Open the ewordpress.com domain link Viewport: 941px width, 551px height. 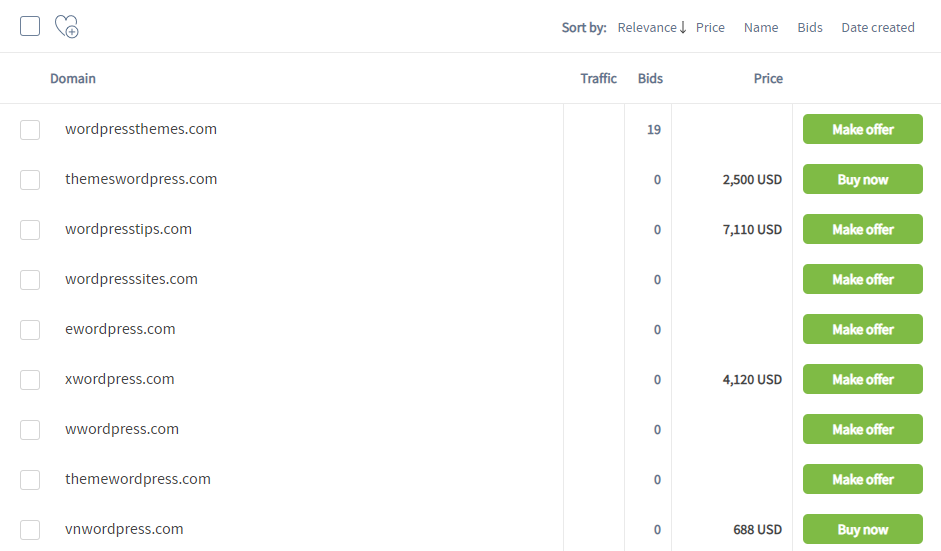[120, 329]
